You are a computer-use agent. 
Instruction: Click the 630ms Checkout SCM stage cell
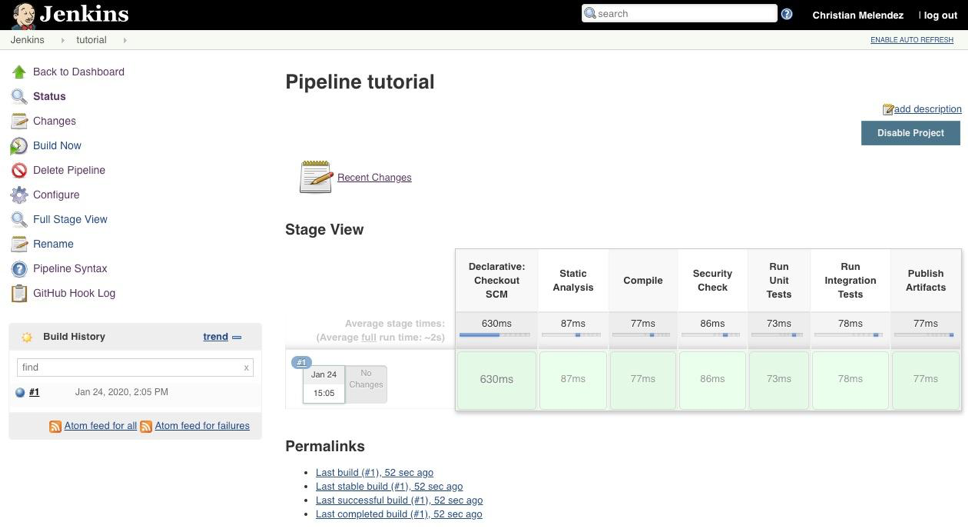[496, 380]
